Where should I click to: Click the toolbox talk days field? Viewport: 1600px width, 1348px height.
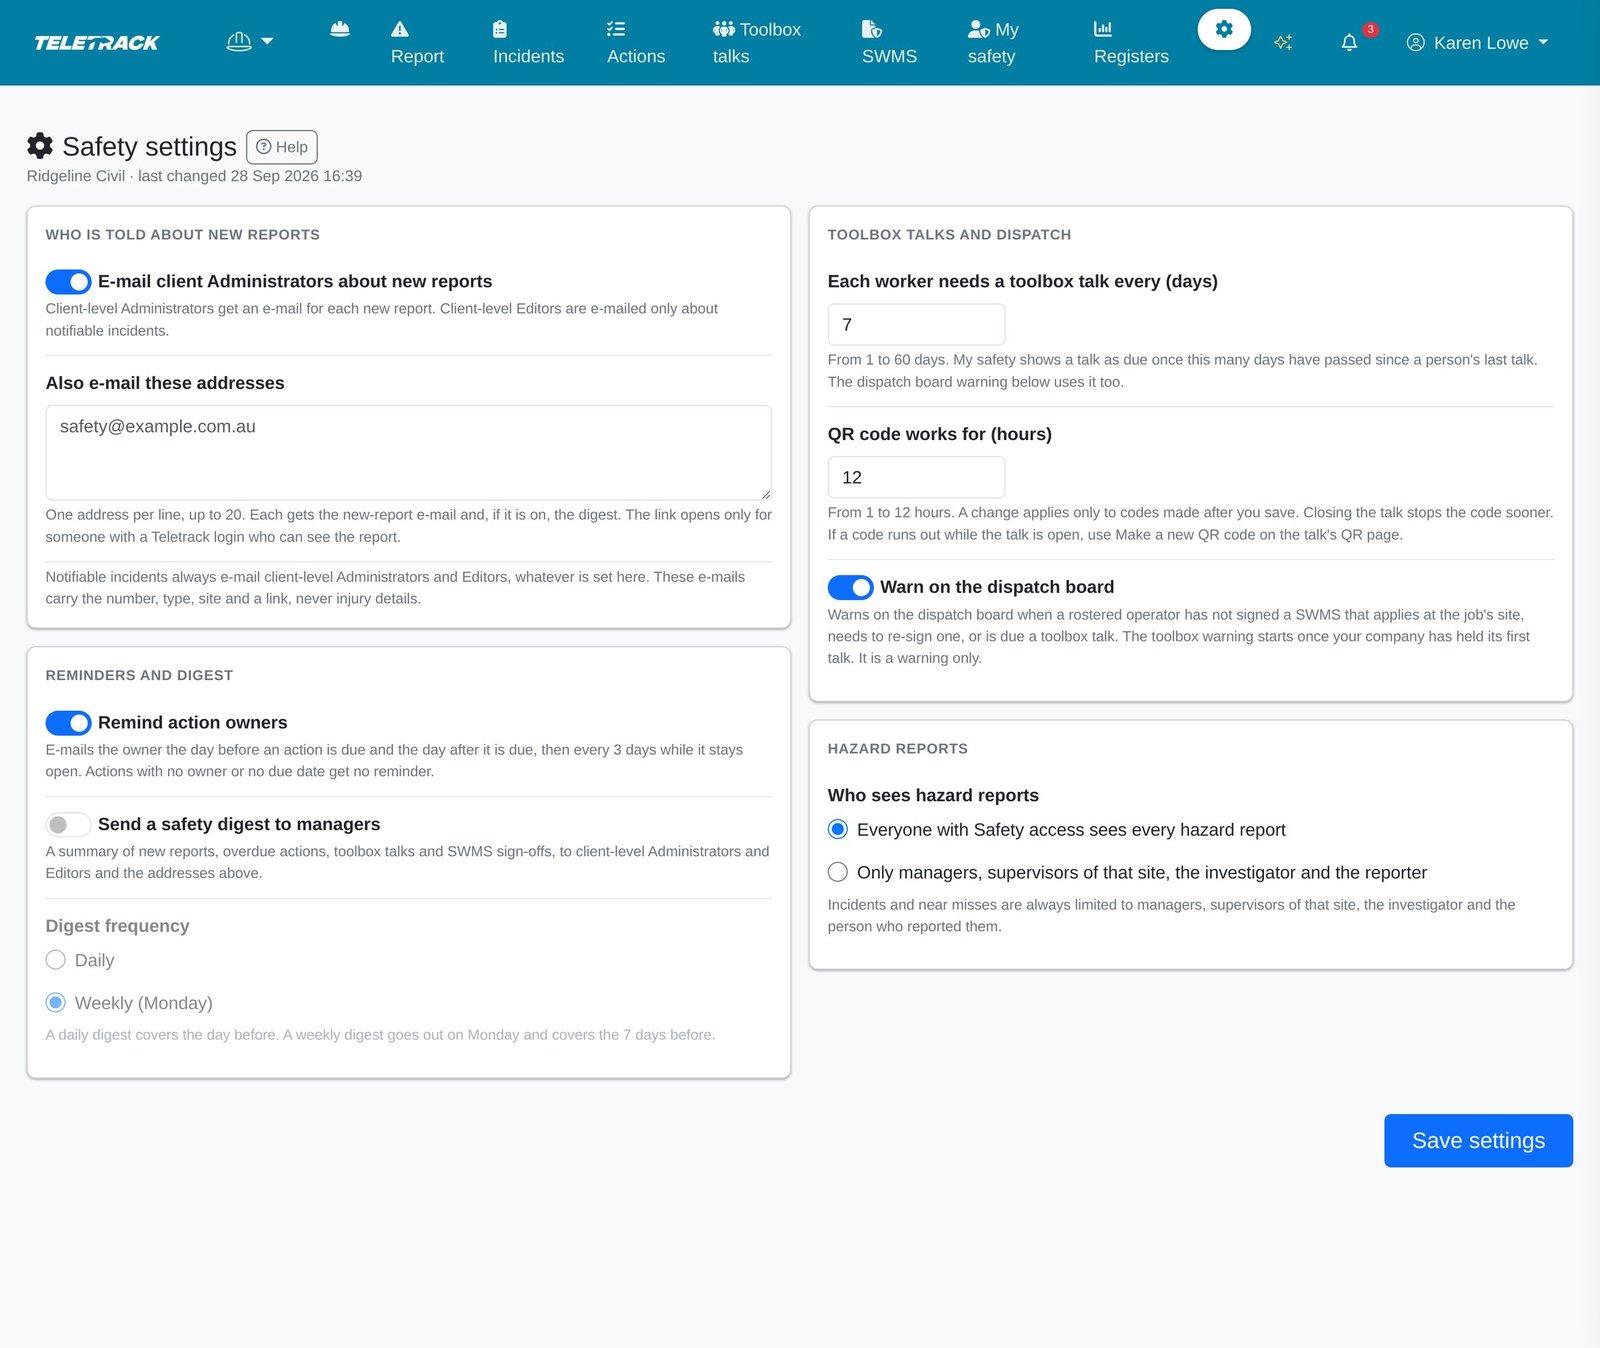coord(916,325)
